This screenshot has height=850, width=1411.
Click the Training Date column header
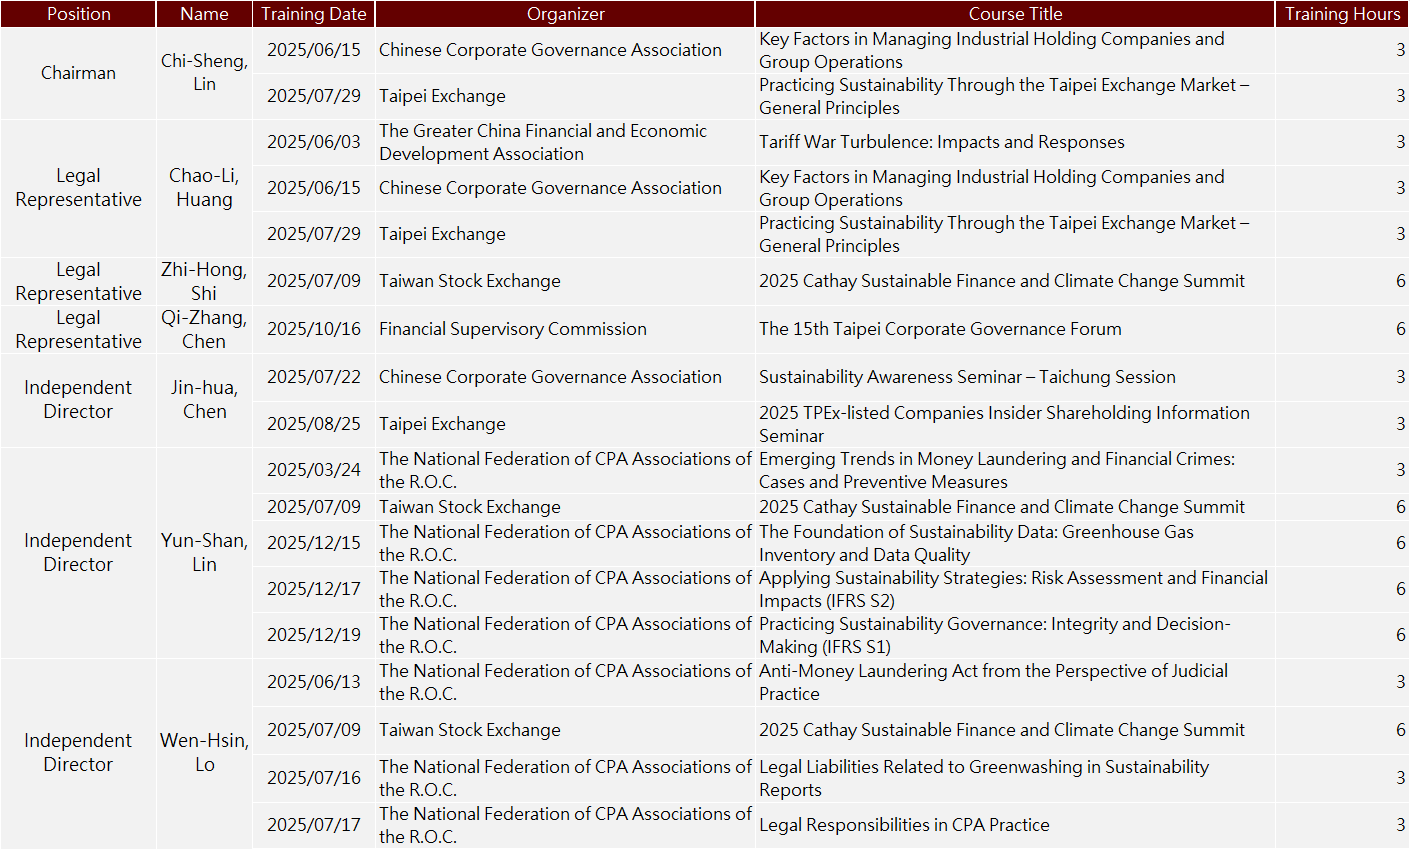pyautogui.click(x=314, y=14)
